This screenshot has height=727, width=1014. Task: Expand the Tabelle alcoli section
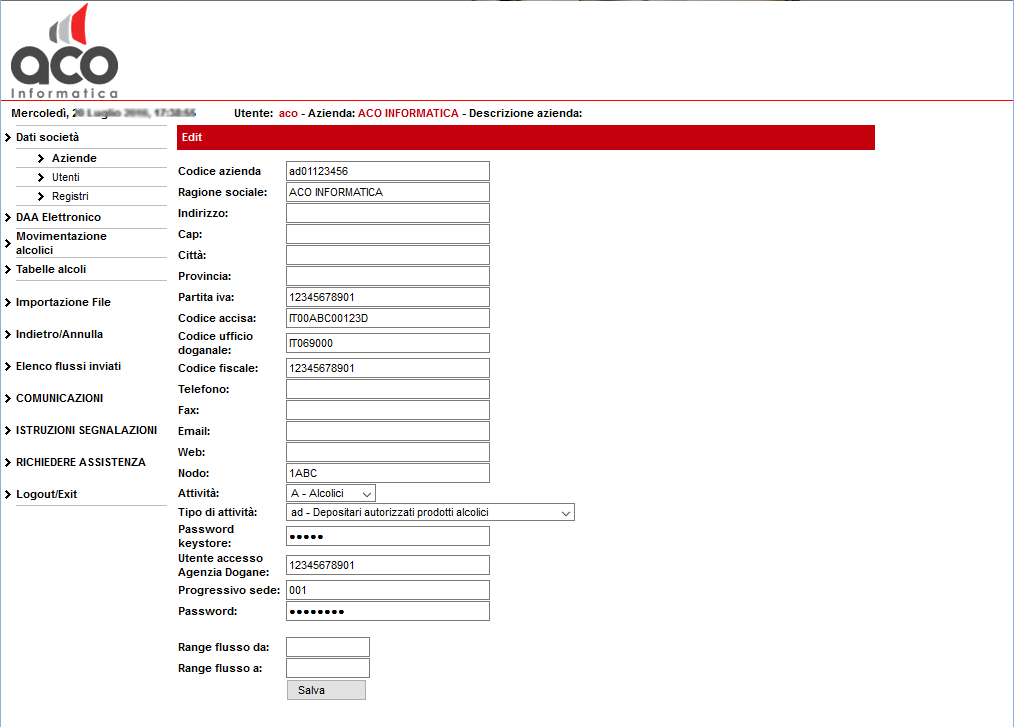(x=51, y=270)
